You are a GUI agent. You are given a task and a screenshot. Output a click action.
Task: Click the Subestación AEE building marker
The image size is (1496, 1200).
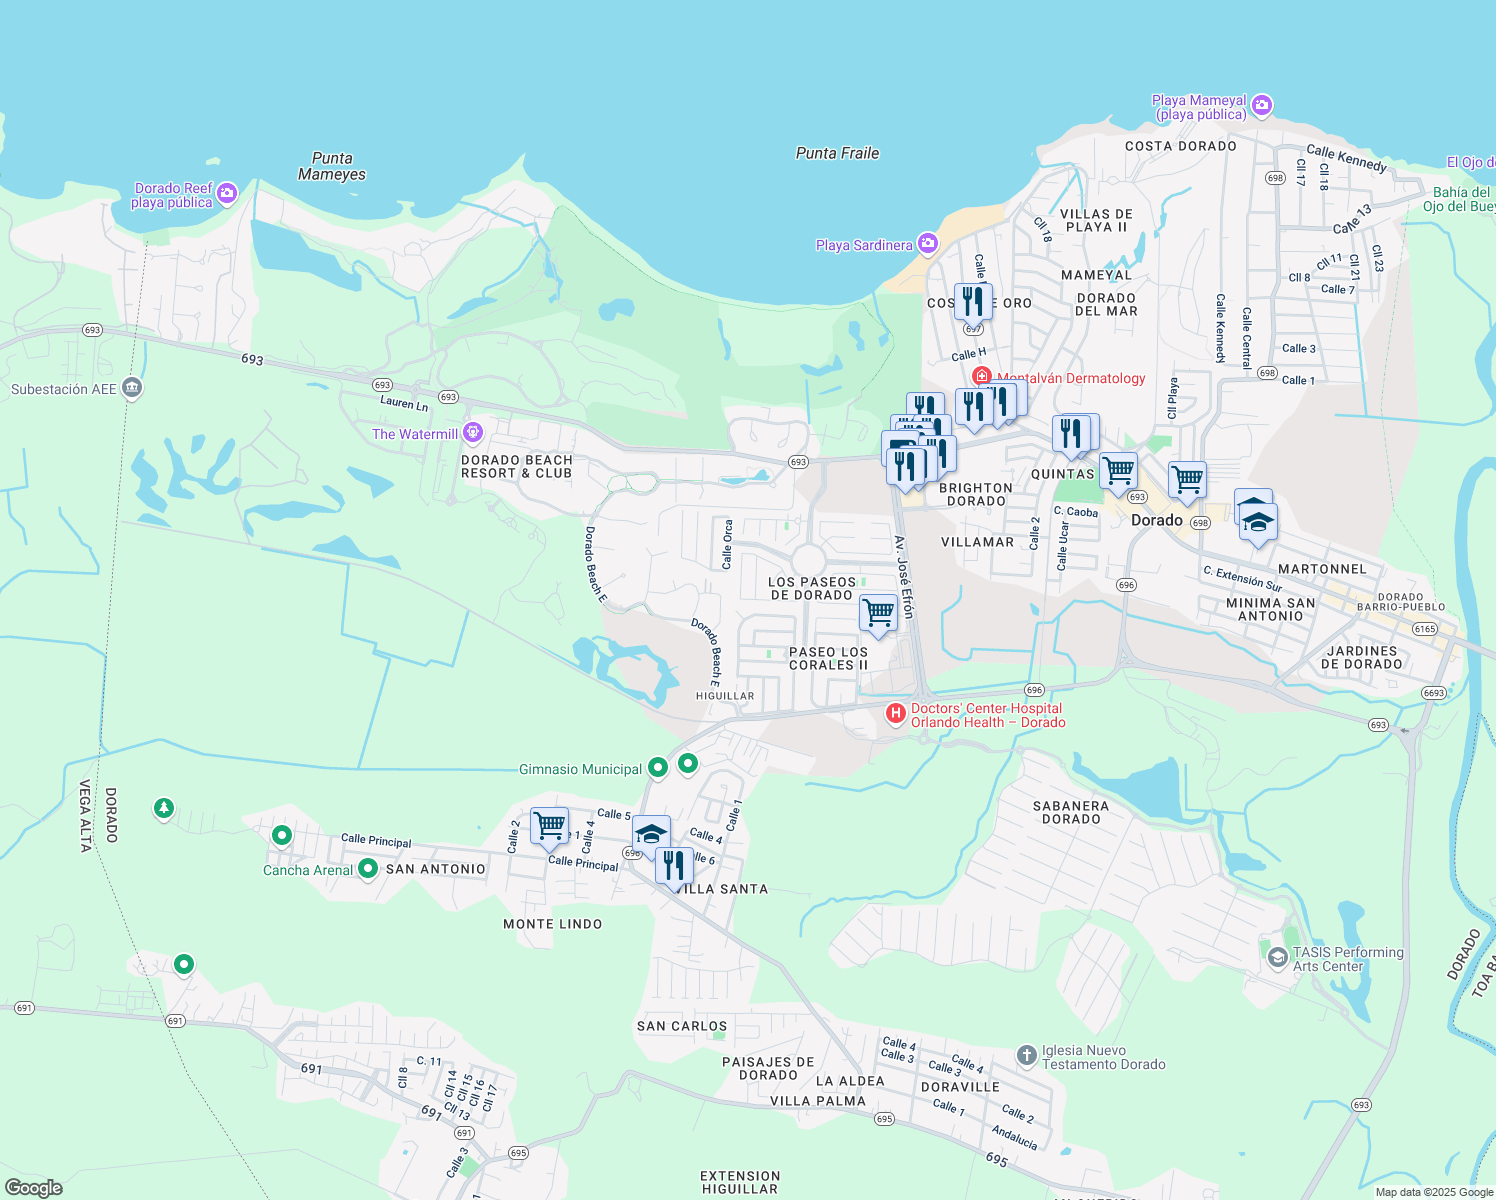(132, 388)
